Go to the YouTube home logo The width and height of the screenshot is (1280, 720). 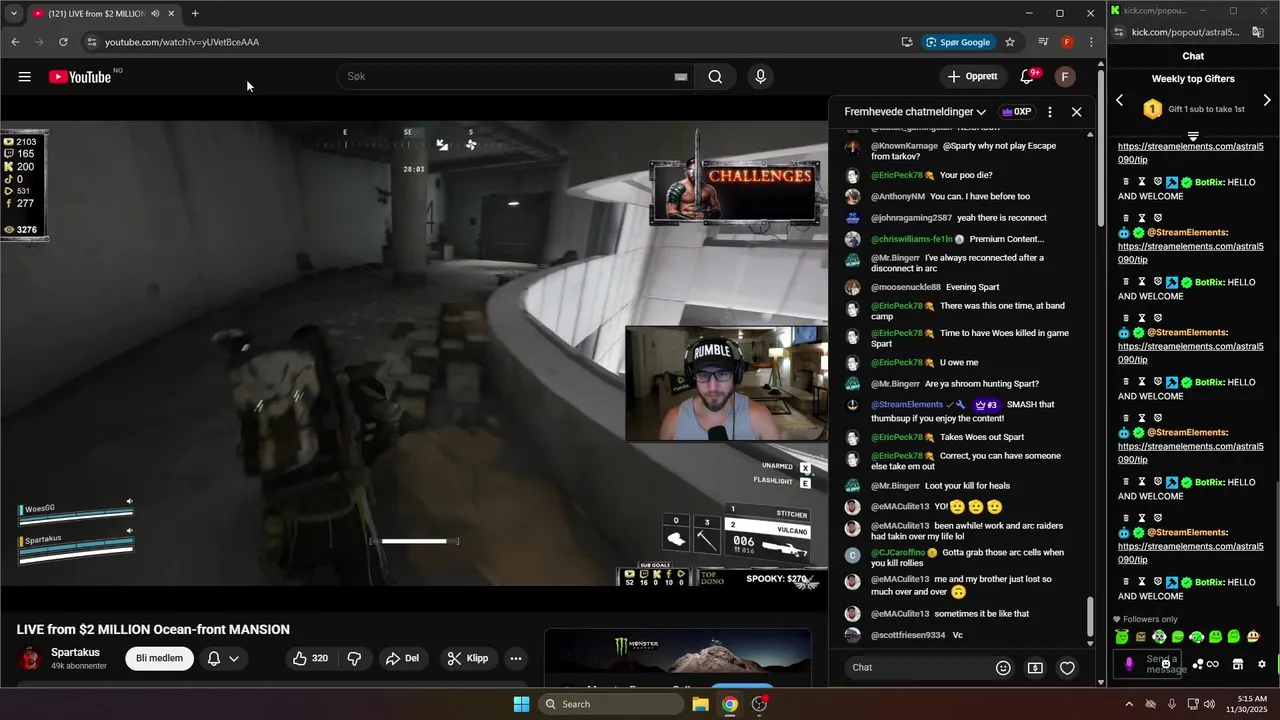(80, 77)
